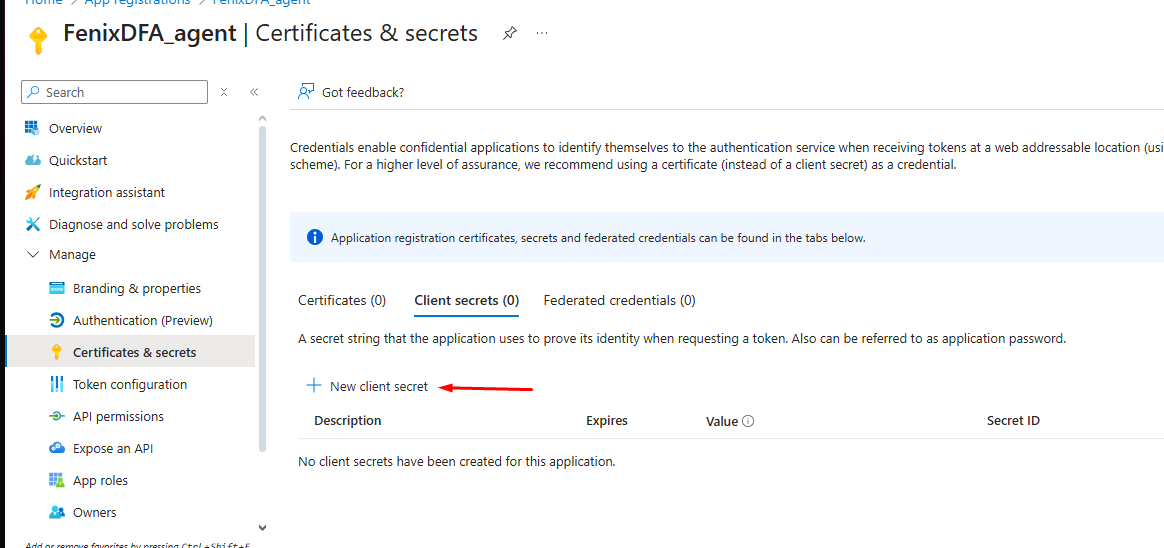Open Authentication (Preview) in sidebar

point(142,320)
